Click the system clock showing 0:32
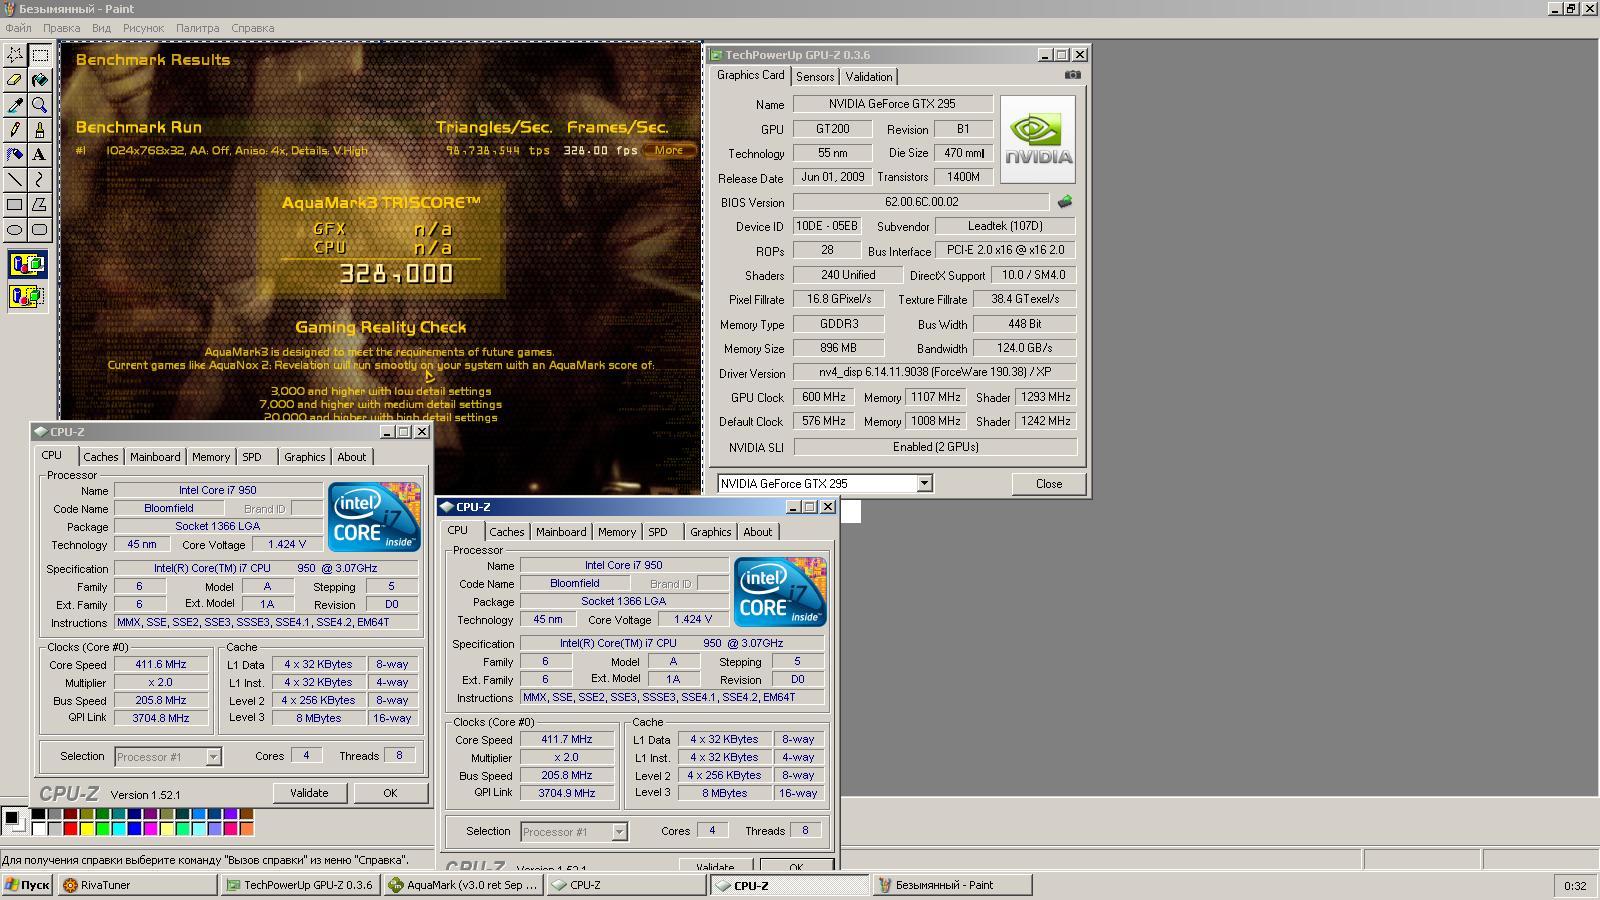Image resolution: width=1600 pixels, height=900 pixels. pos(1575,885)
